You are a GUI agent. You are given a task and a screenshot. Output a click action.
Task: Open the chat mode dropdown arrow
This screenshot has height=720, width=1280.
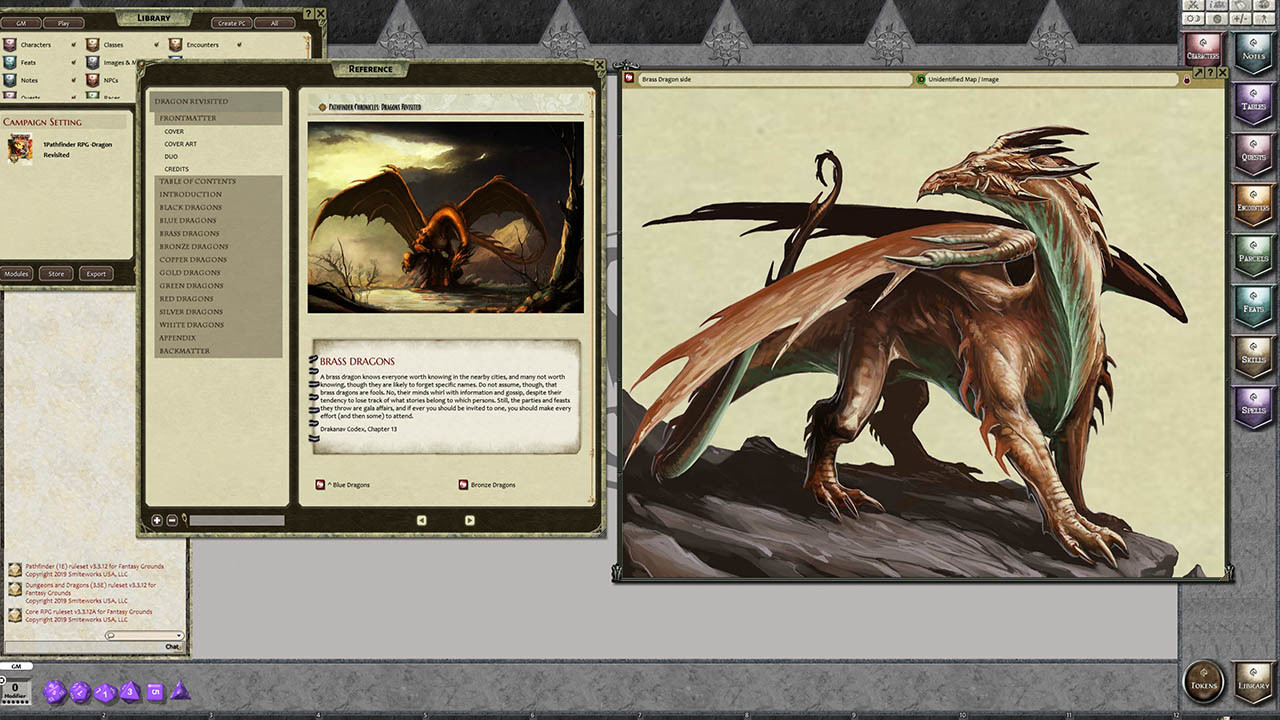pos(179,635)
